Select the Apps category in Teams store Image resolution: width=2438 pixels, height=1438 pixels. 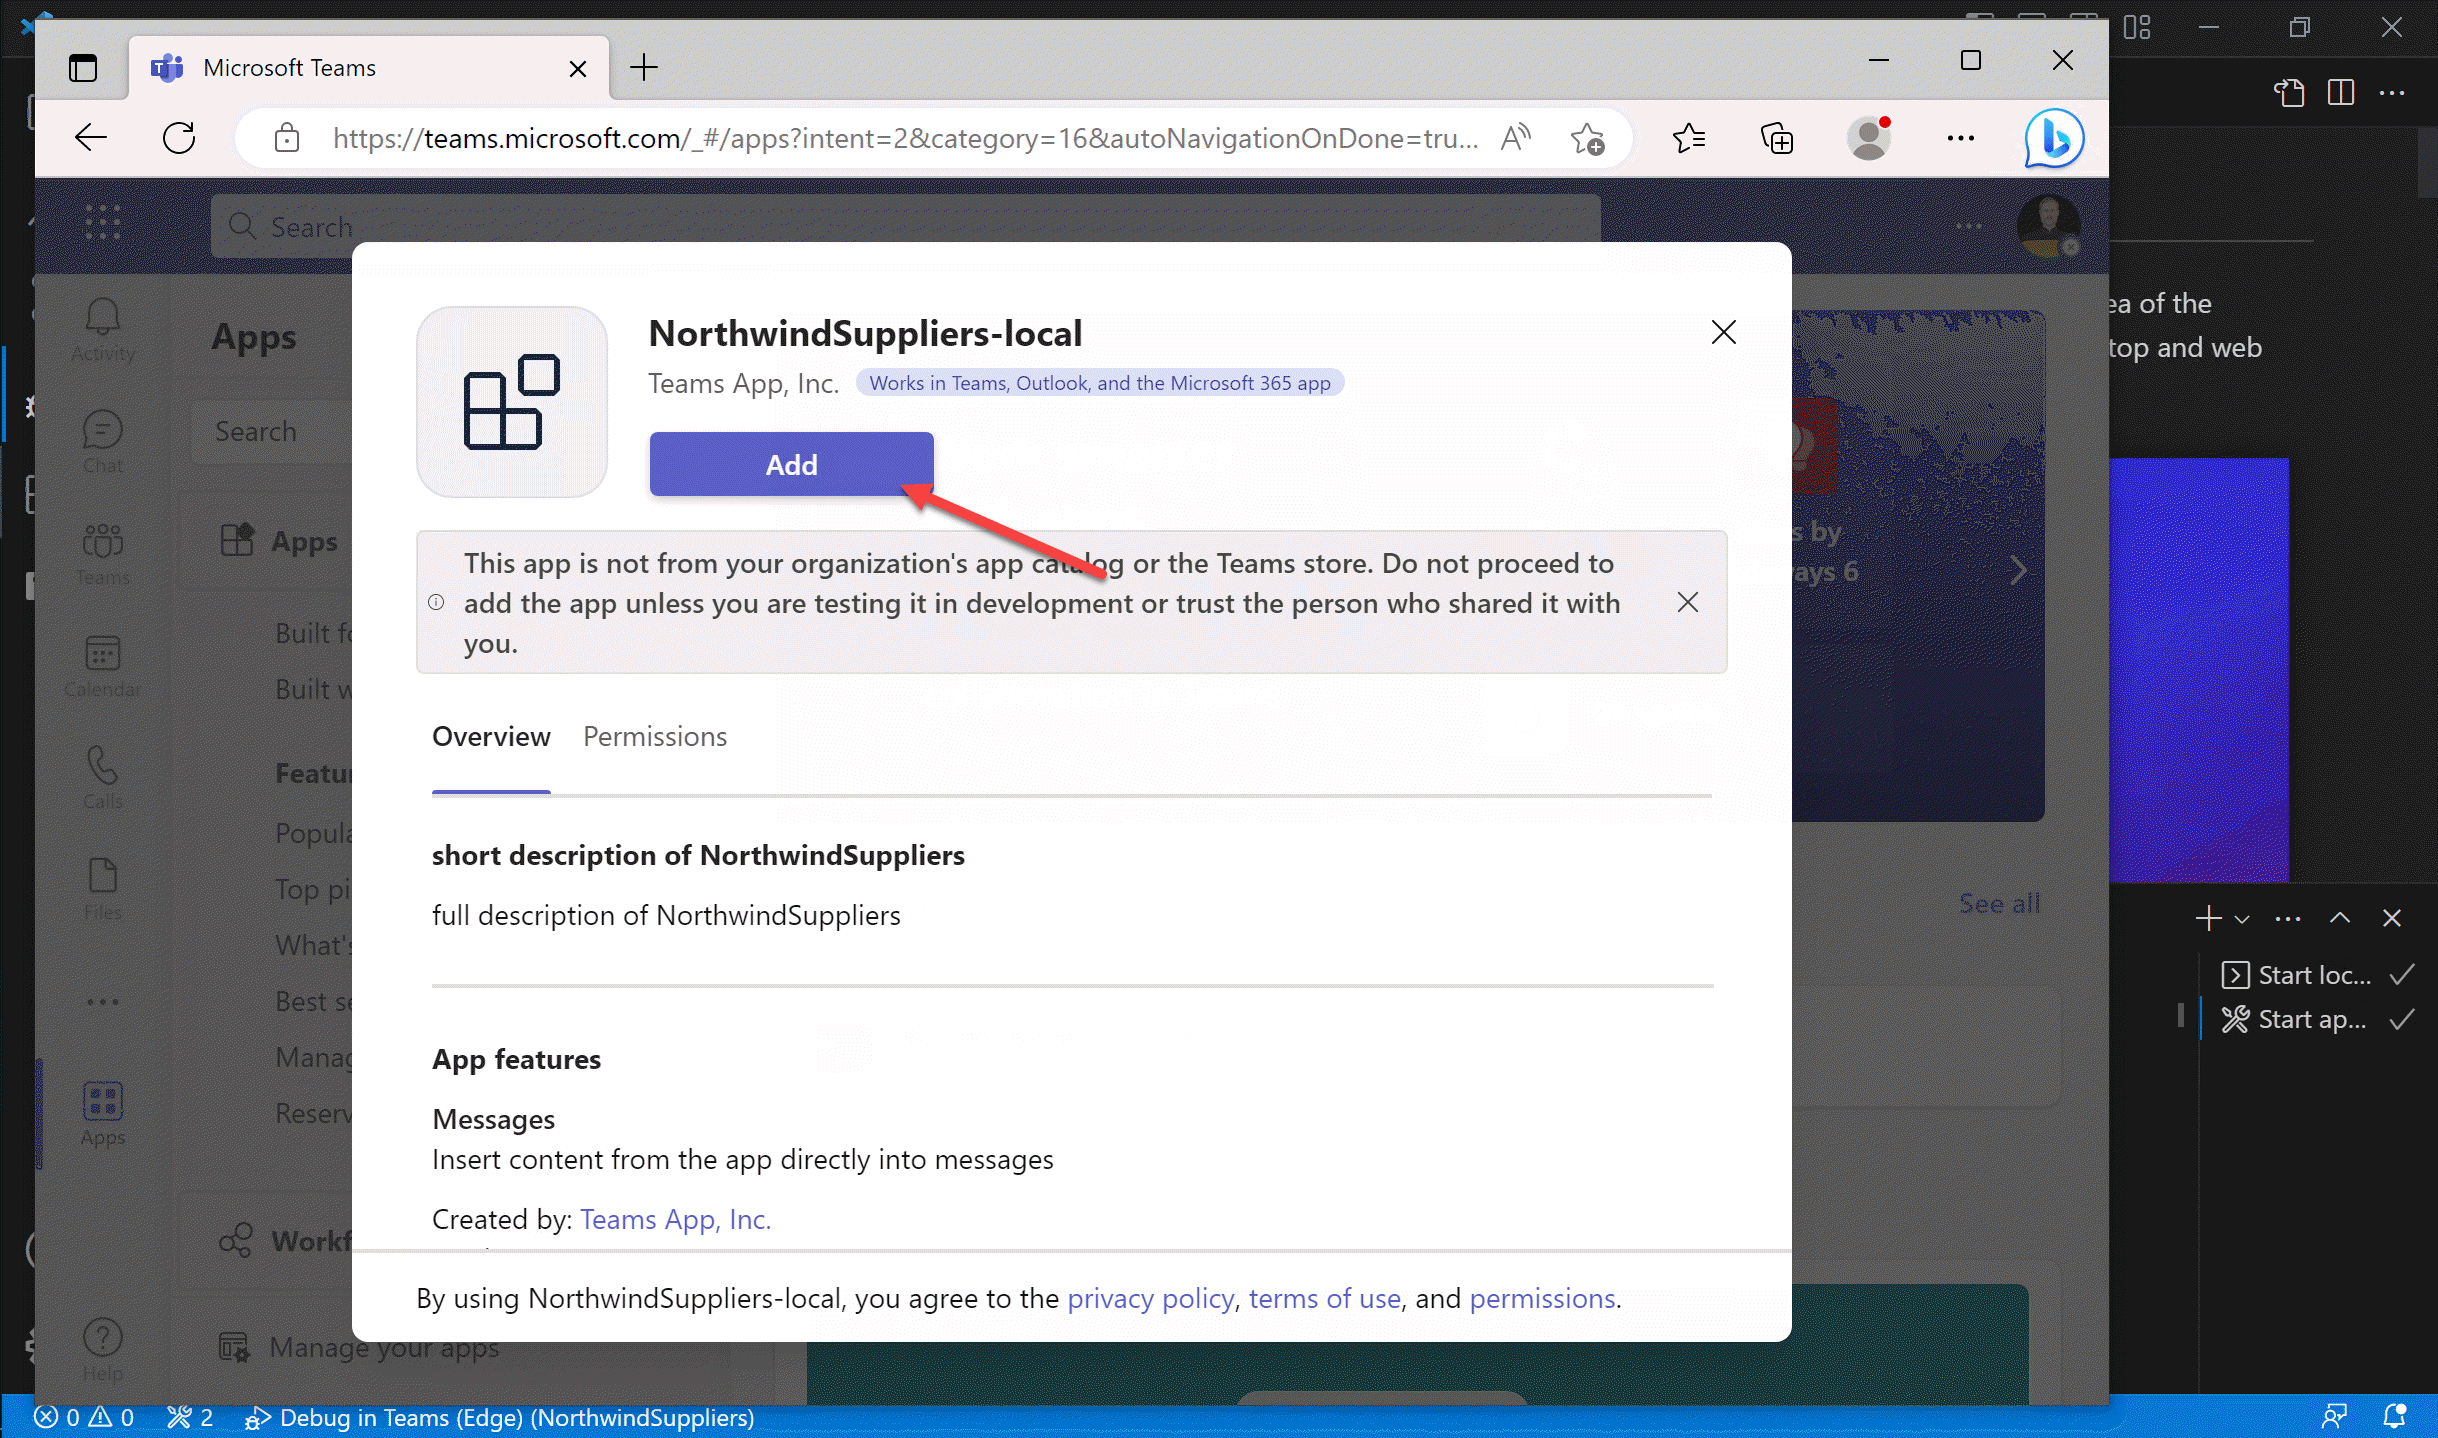pyautogui.click(x=280, y=541)
